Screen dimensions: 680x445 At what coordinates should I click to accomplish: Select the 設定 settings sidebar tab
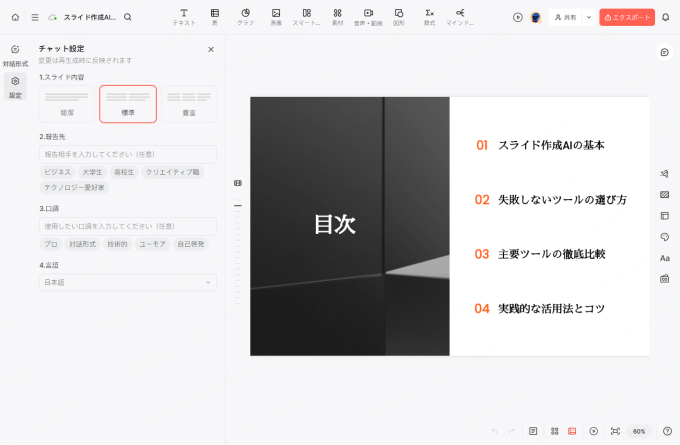click(x=15, y=86)
